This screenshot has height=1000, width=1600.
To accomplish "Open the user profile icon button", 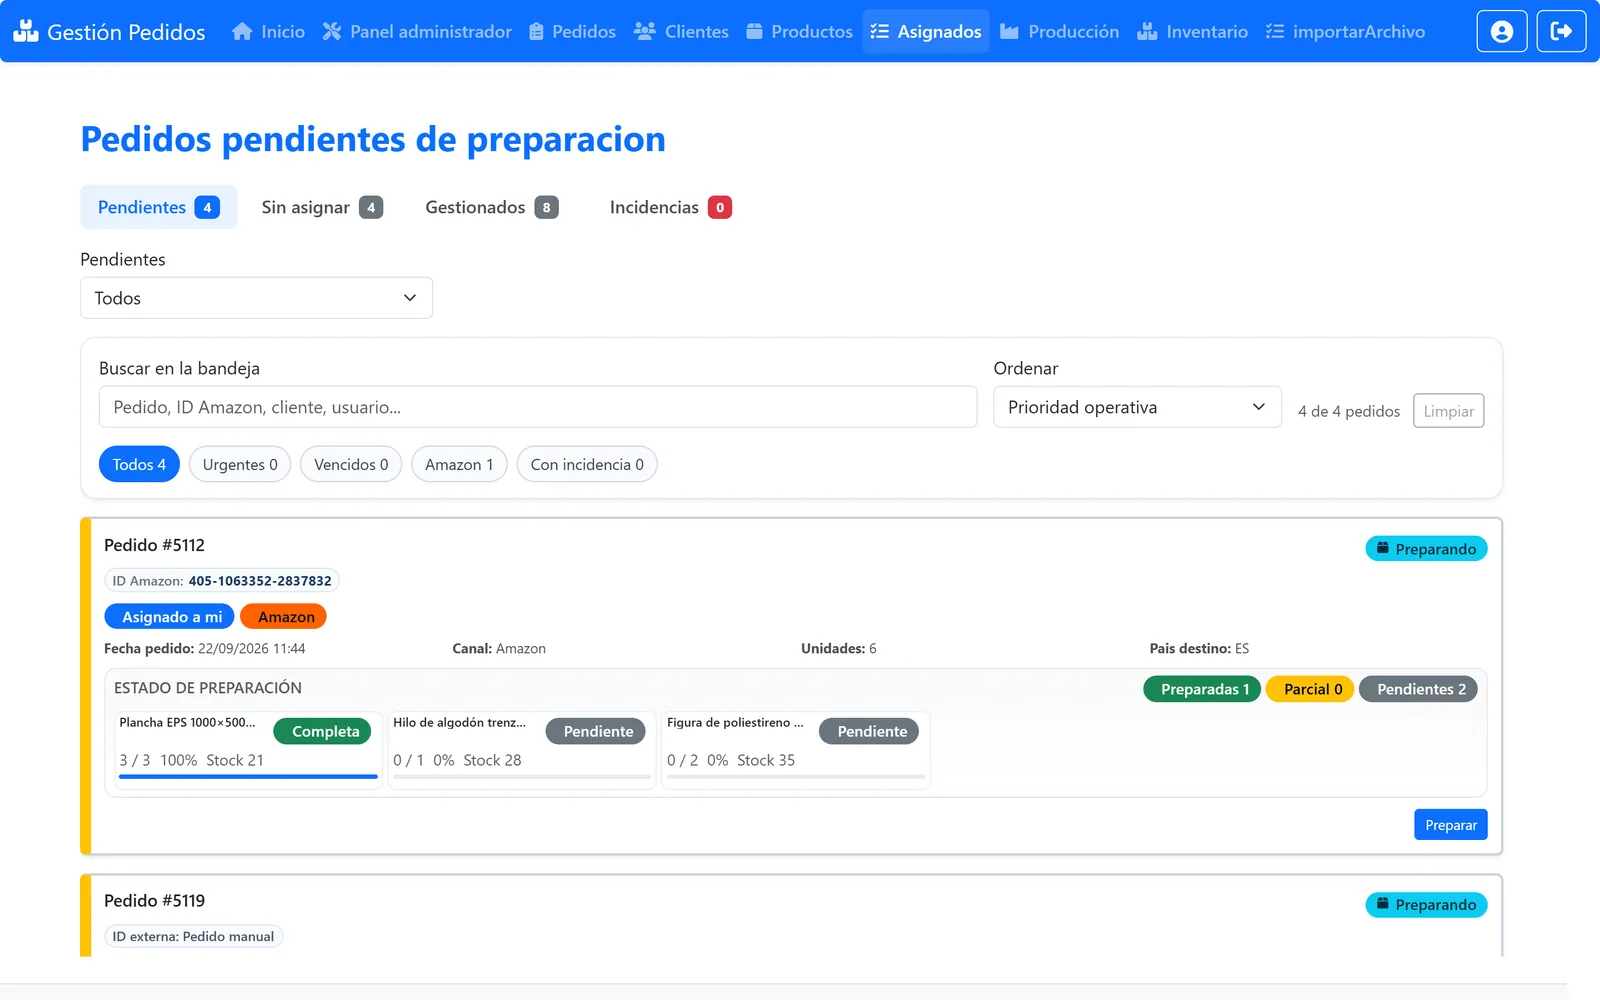I will pos(1502,31).
